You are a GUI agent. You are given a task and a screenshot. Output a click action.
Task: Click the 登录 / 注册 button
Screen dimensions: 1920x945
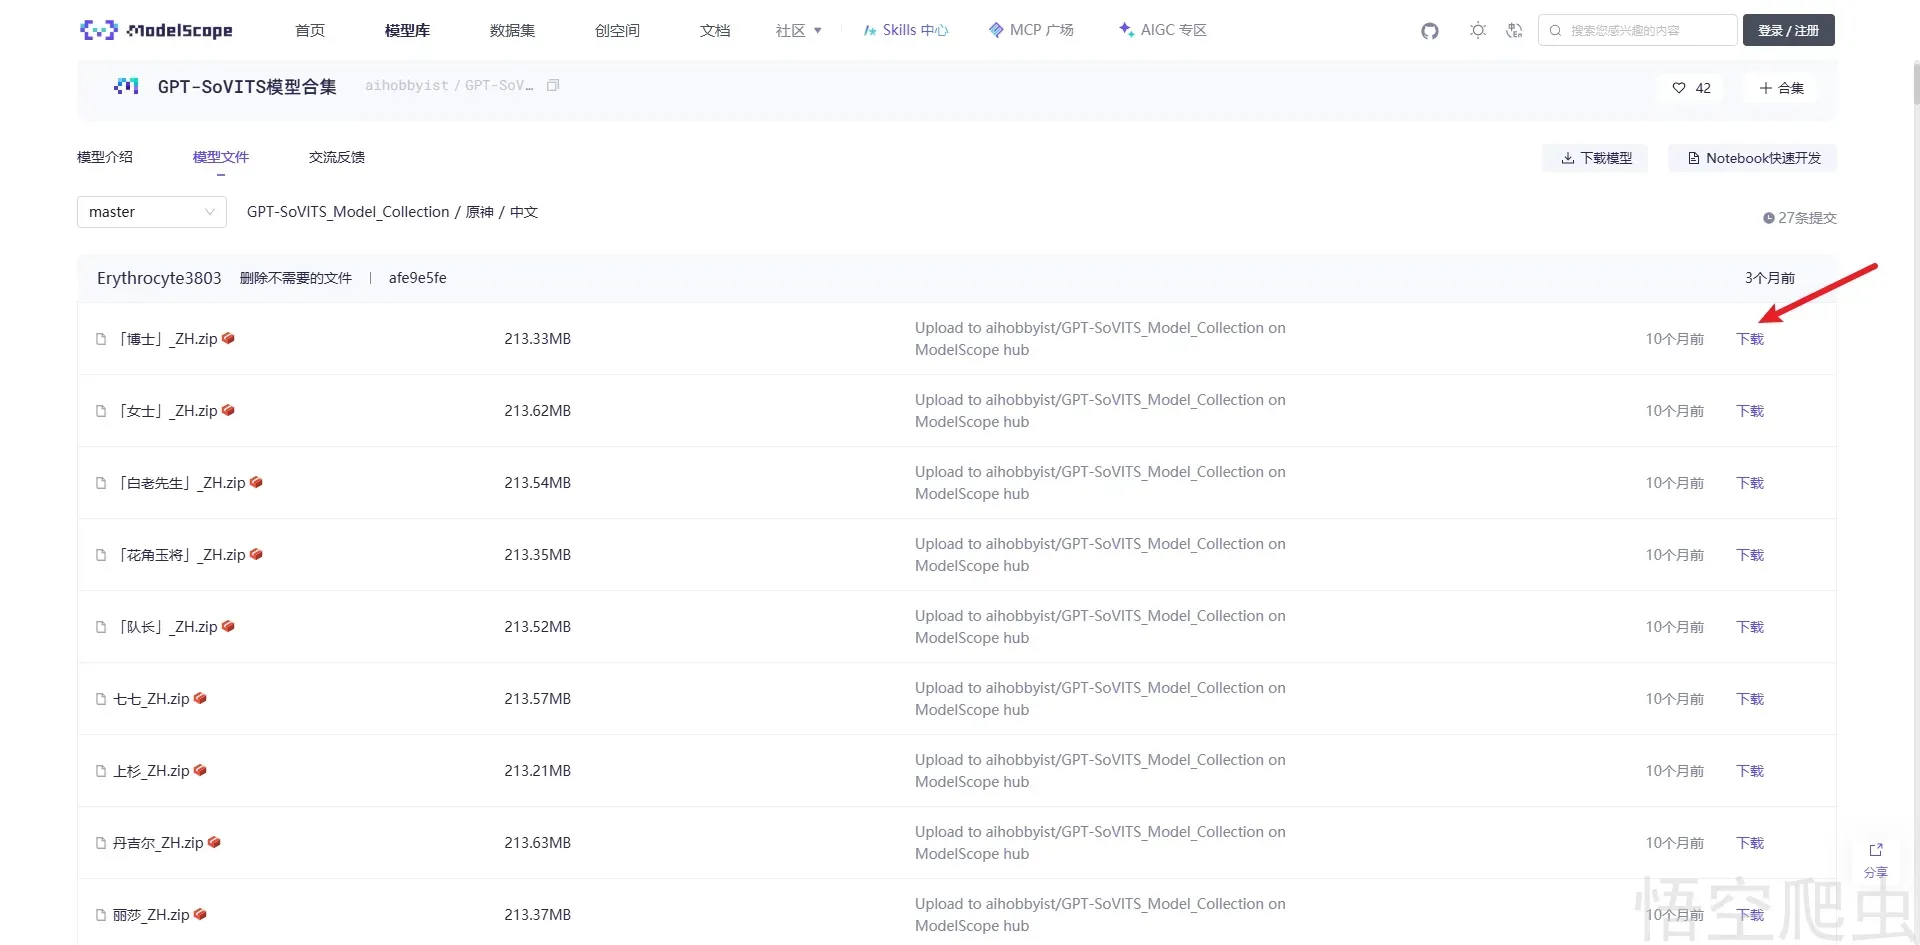click(x=1788, y=30)
